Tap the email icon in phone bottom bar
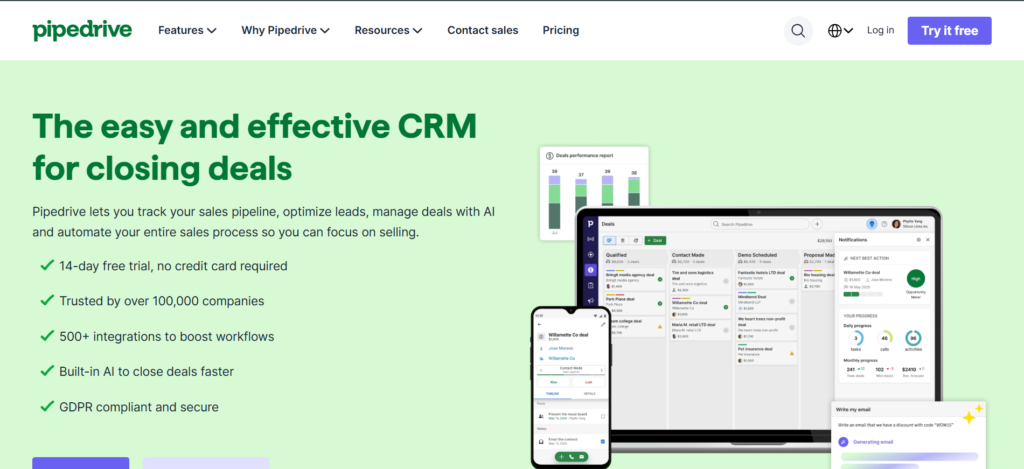The width and height of the screenshot is (1024, 469). point(582,457)
